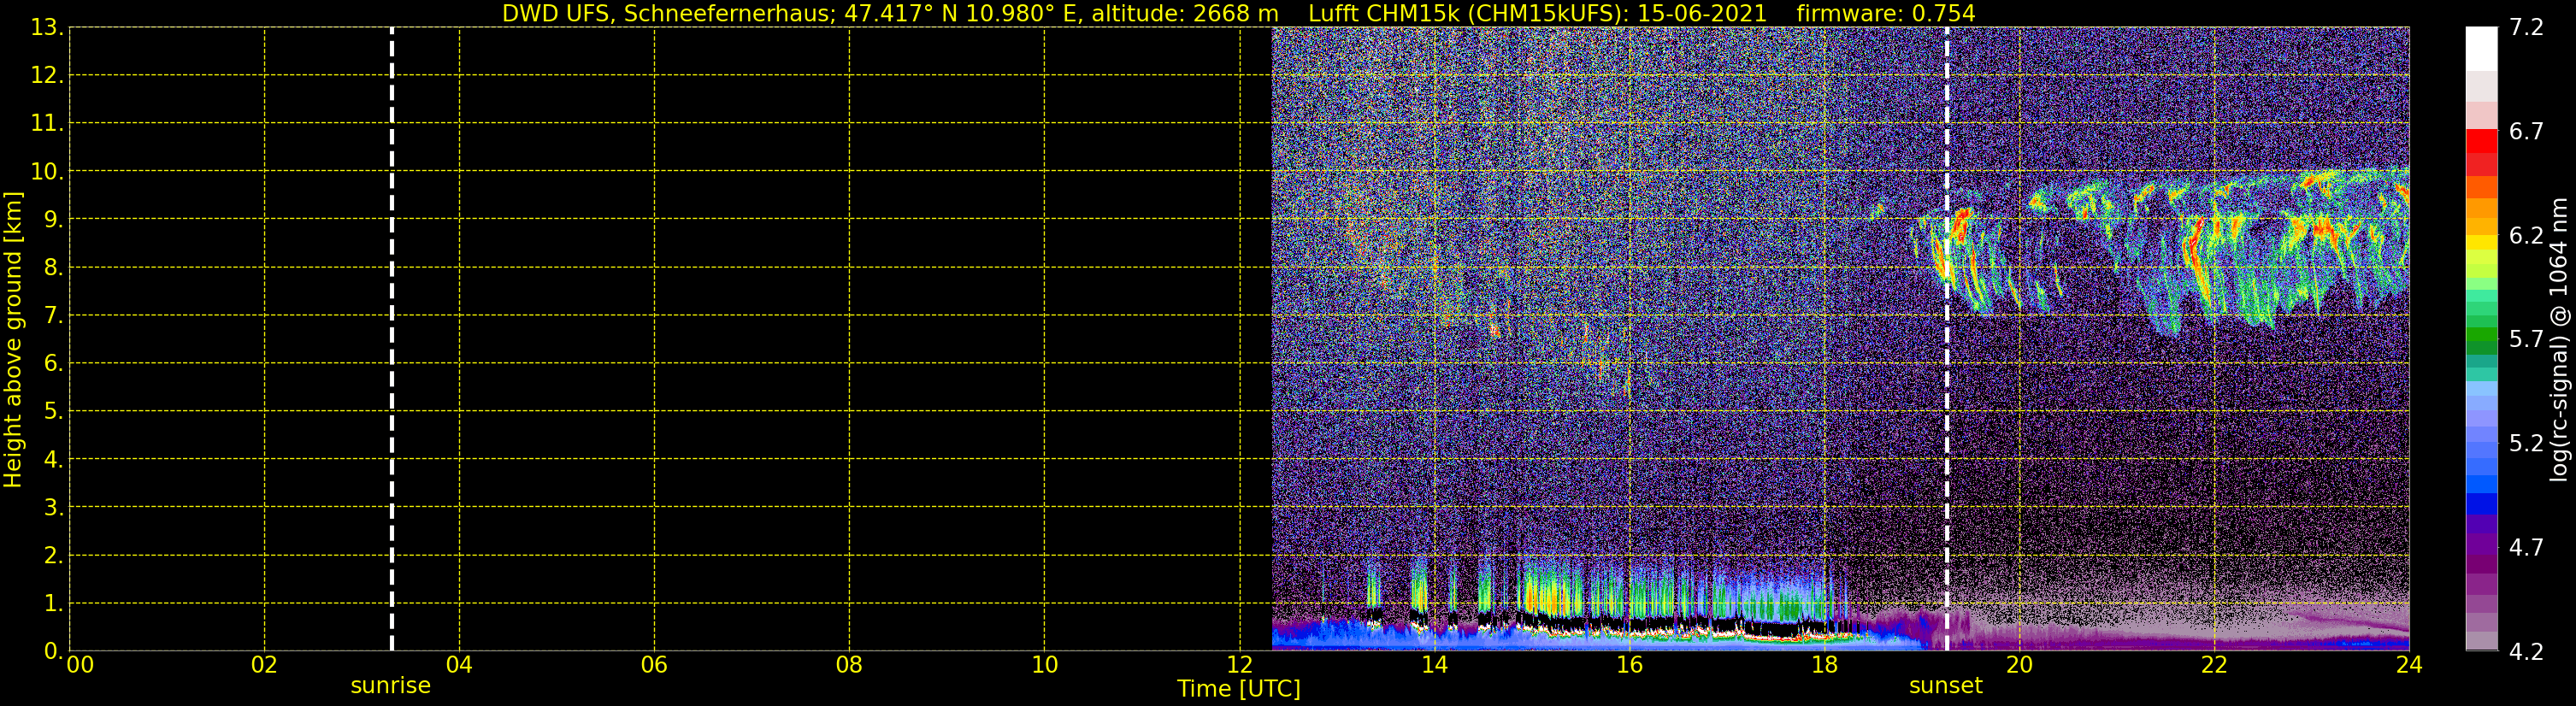Viewport: 2576px width, 706px height.
Task: Click the time axis tick label '04'
Action: coord(459,665)
